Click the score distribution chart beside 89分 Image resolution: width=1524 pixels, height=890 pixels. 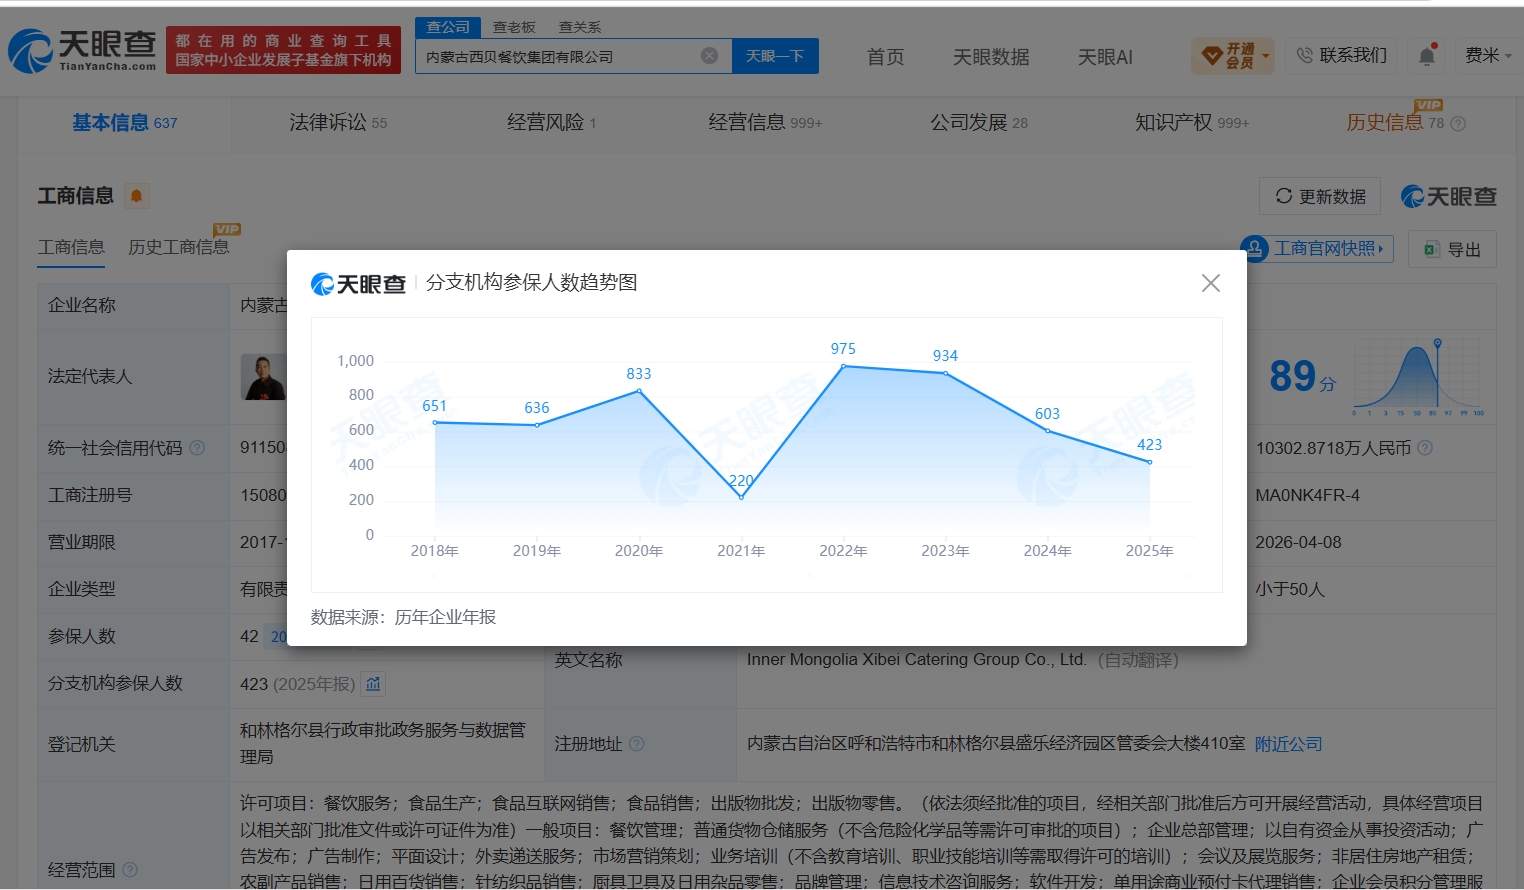pos(1418,377)
